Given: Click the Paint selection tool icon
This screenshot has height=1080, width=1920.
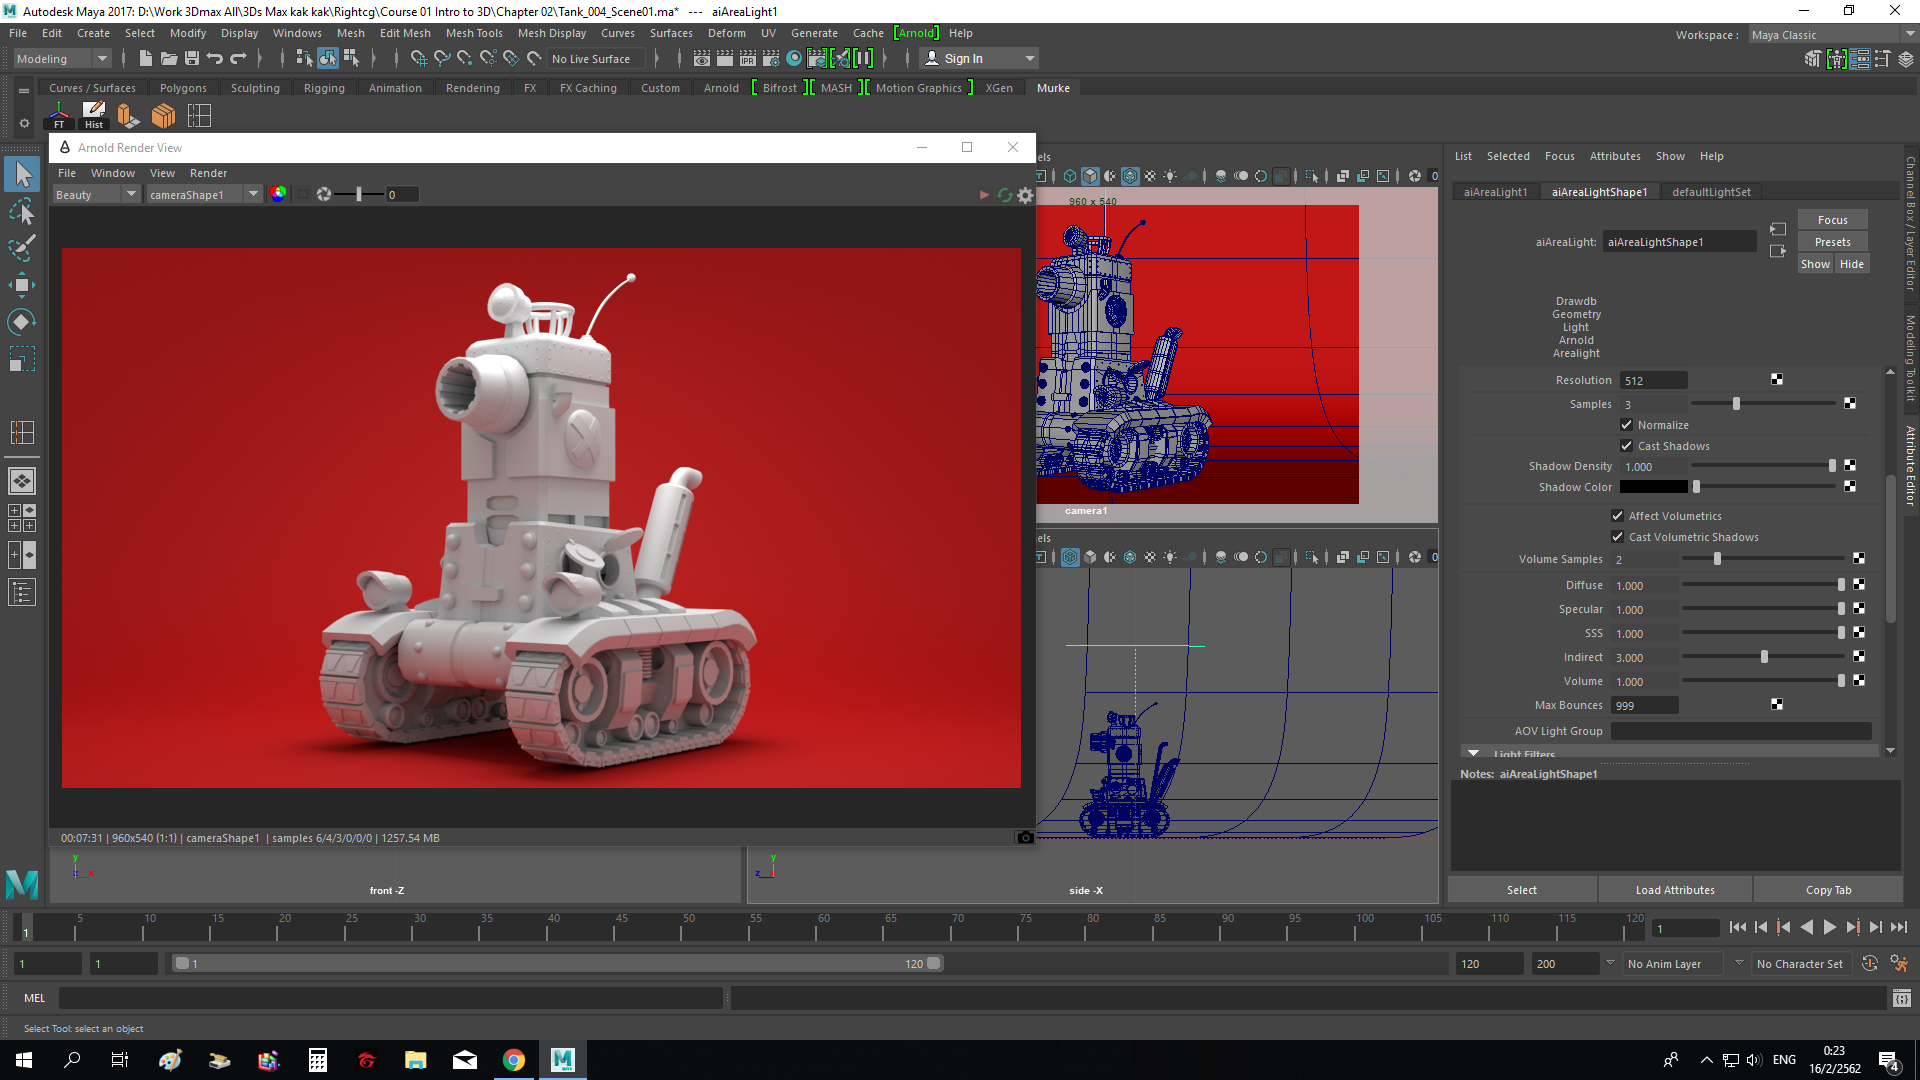Looking at the screenshot, I should point(22,248).
